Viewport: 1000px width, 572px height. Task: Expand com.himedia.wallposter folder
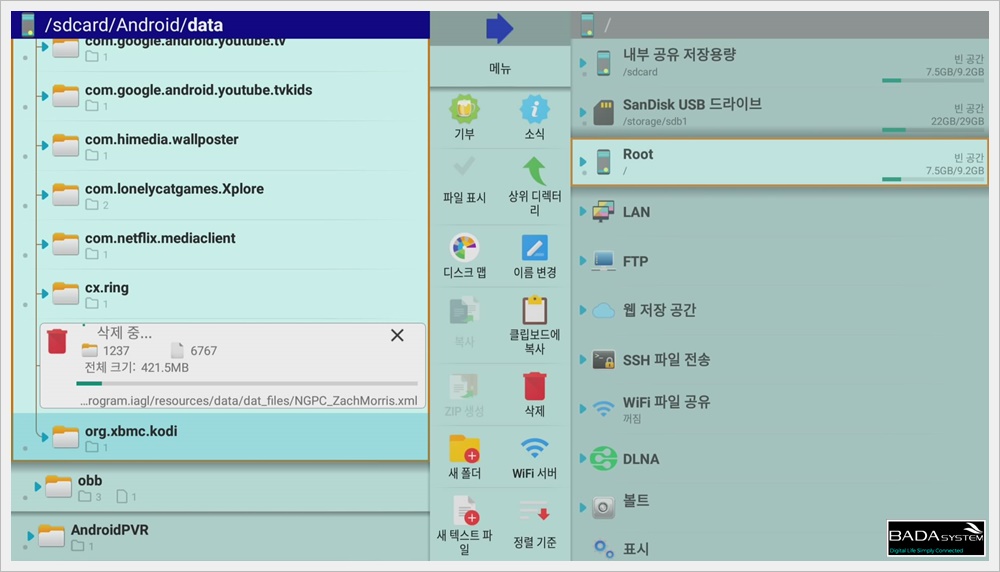click(43, 145)
